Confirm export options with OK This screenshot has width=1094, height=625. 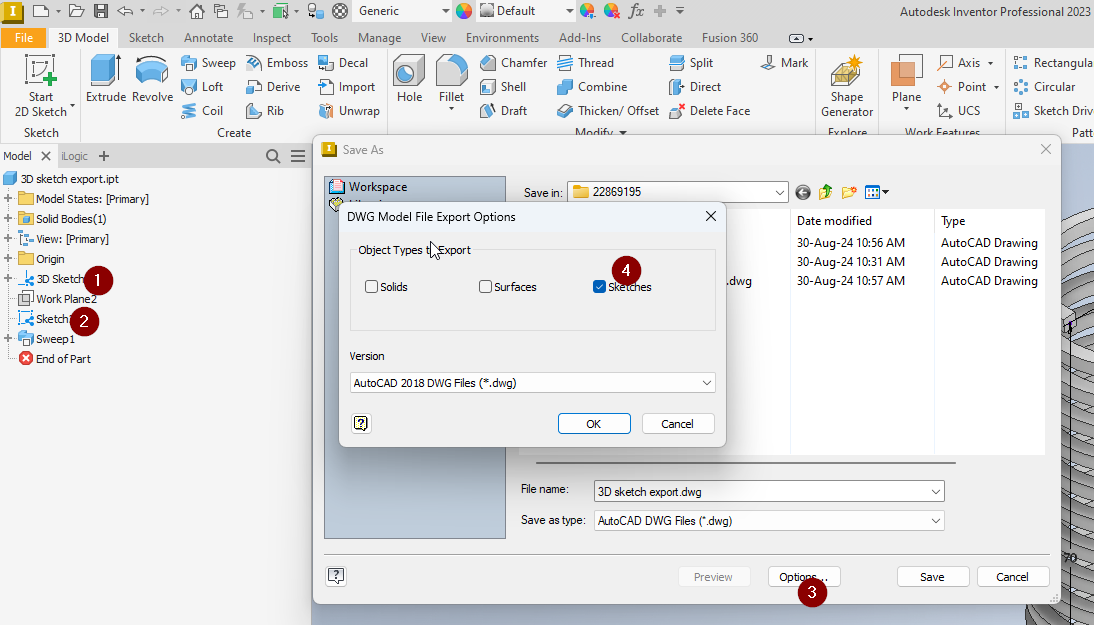(x=594, y=423)
